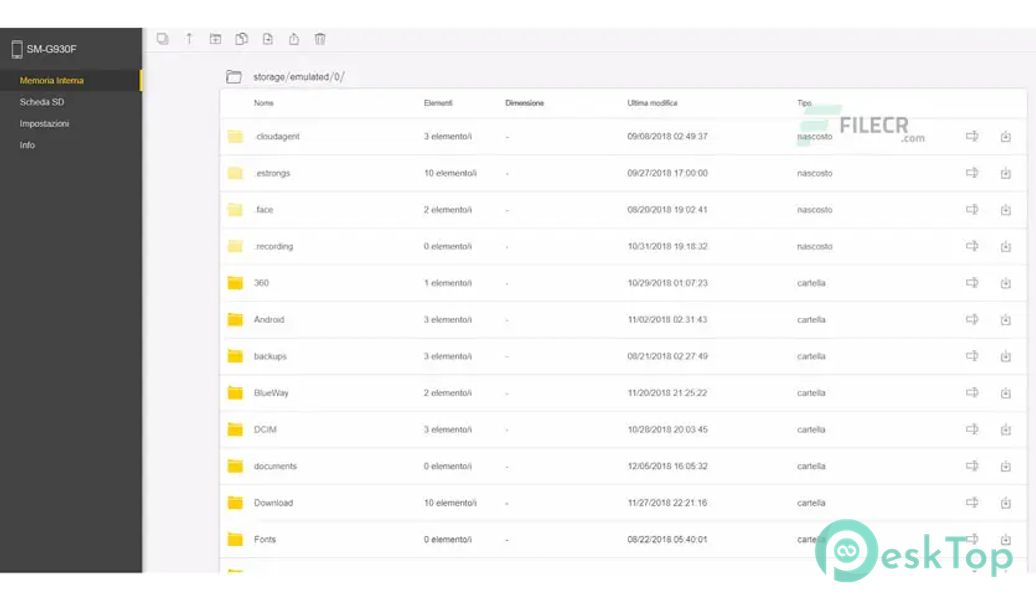The width and height of the screenshot is (1036, 600).
Task: Open the .estrongs folder name
Action: tap(272, 173)
